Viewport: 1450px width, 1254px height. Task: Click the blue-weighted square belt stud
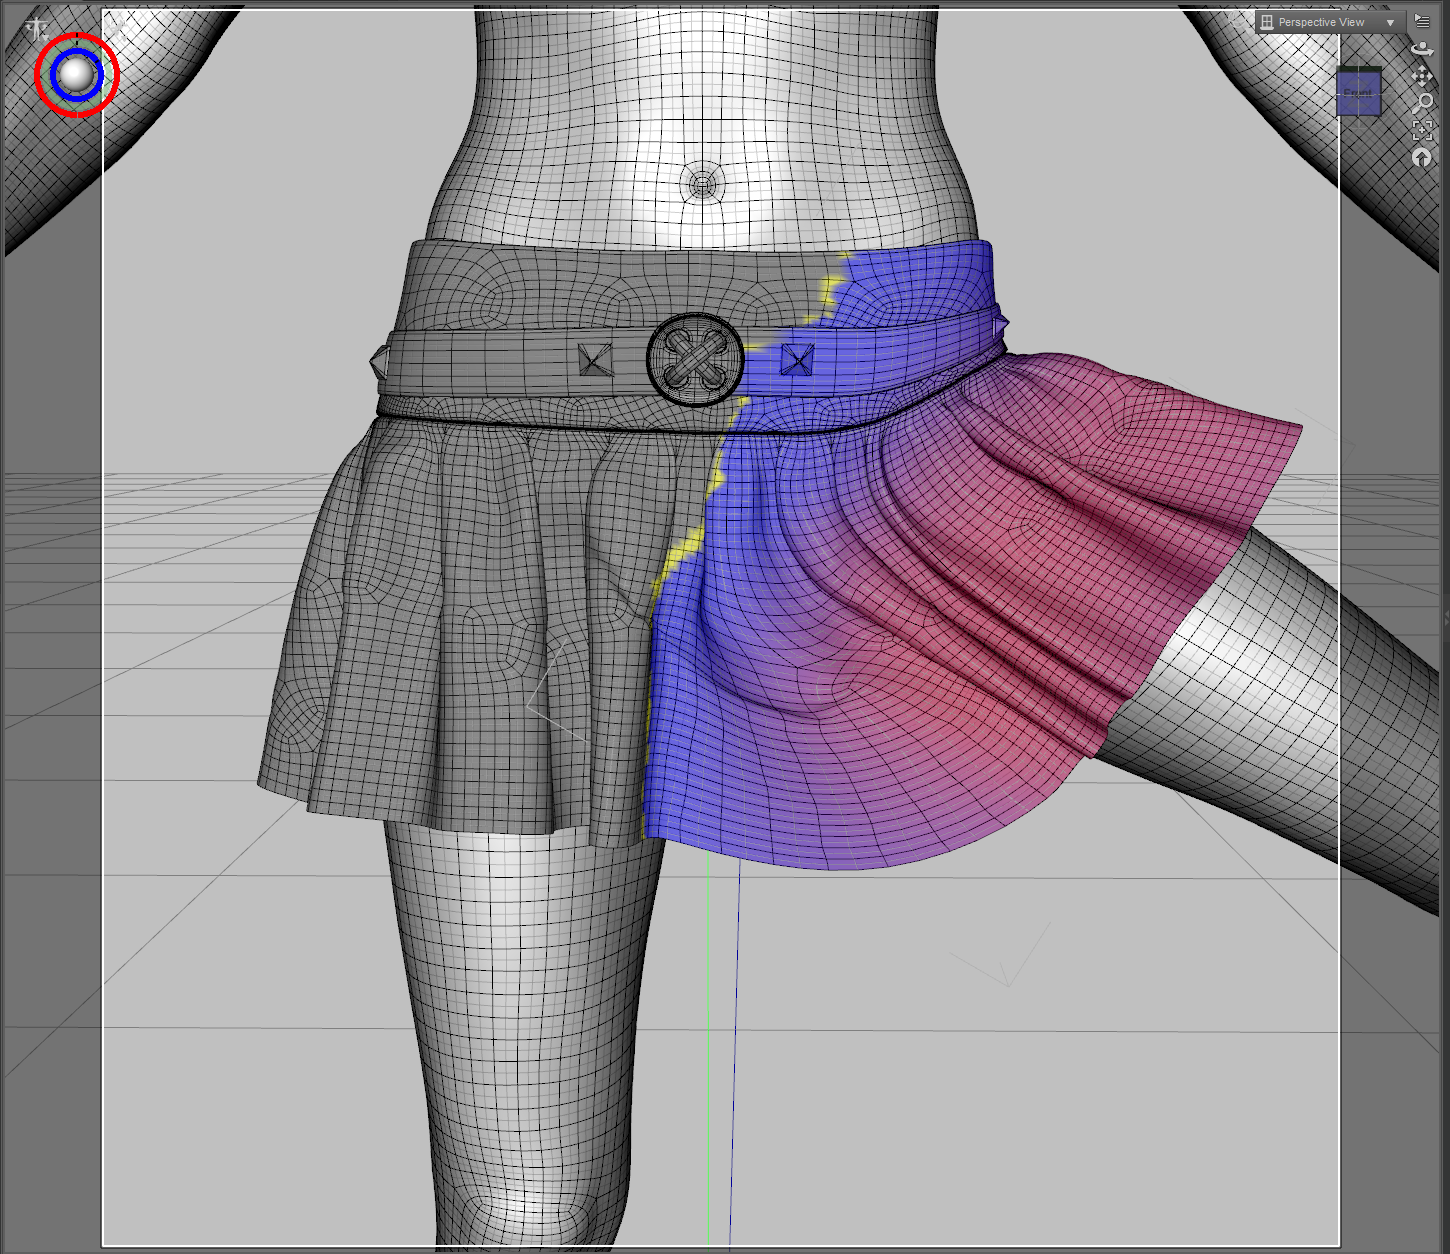[x=797, y=359]
